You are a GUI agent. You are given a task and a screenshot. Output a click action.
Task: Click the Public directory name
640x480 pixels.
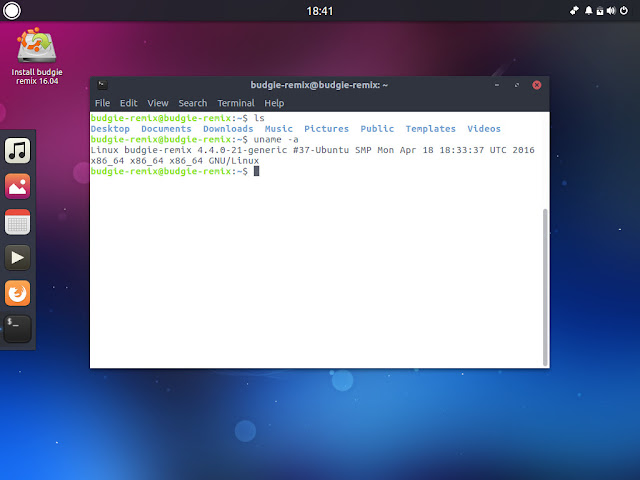[x=377, y=129]
